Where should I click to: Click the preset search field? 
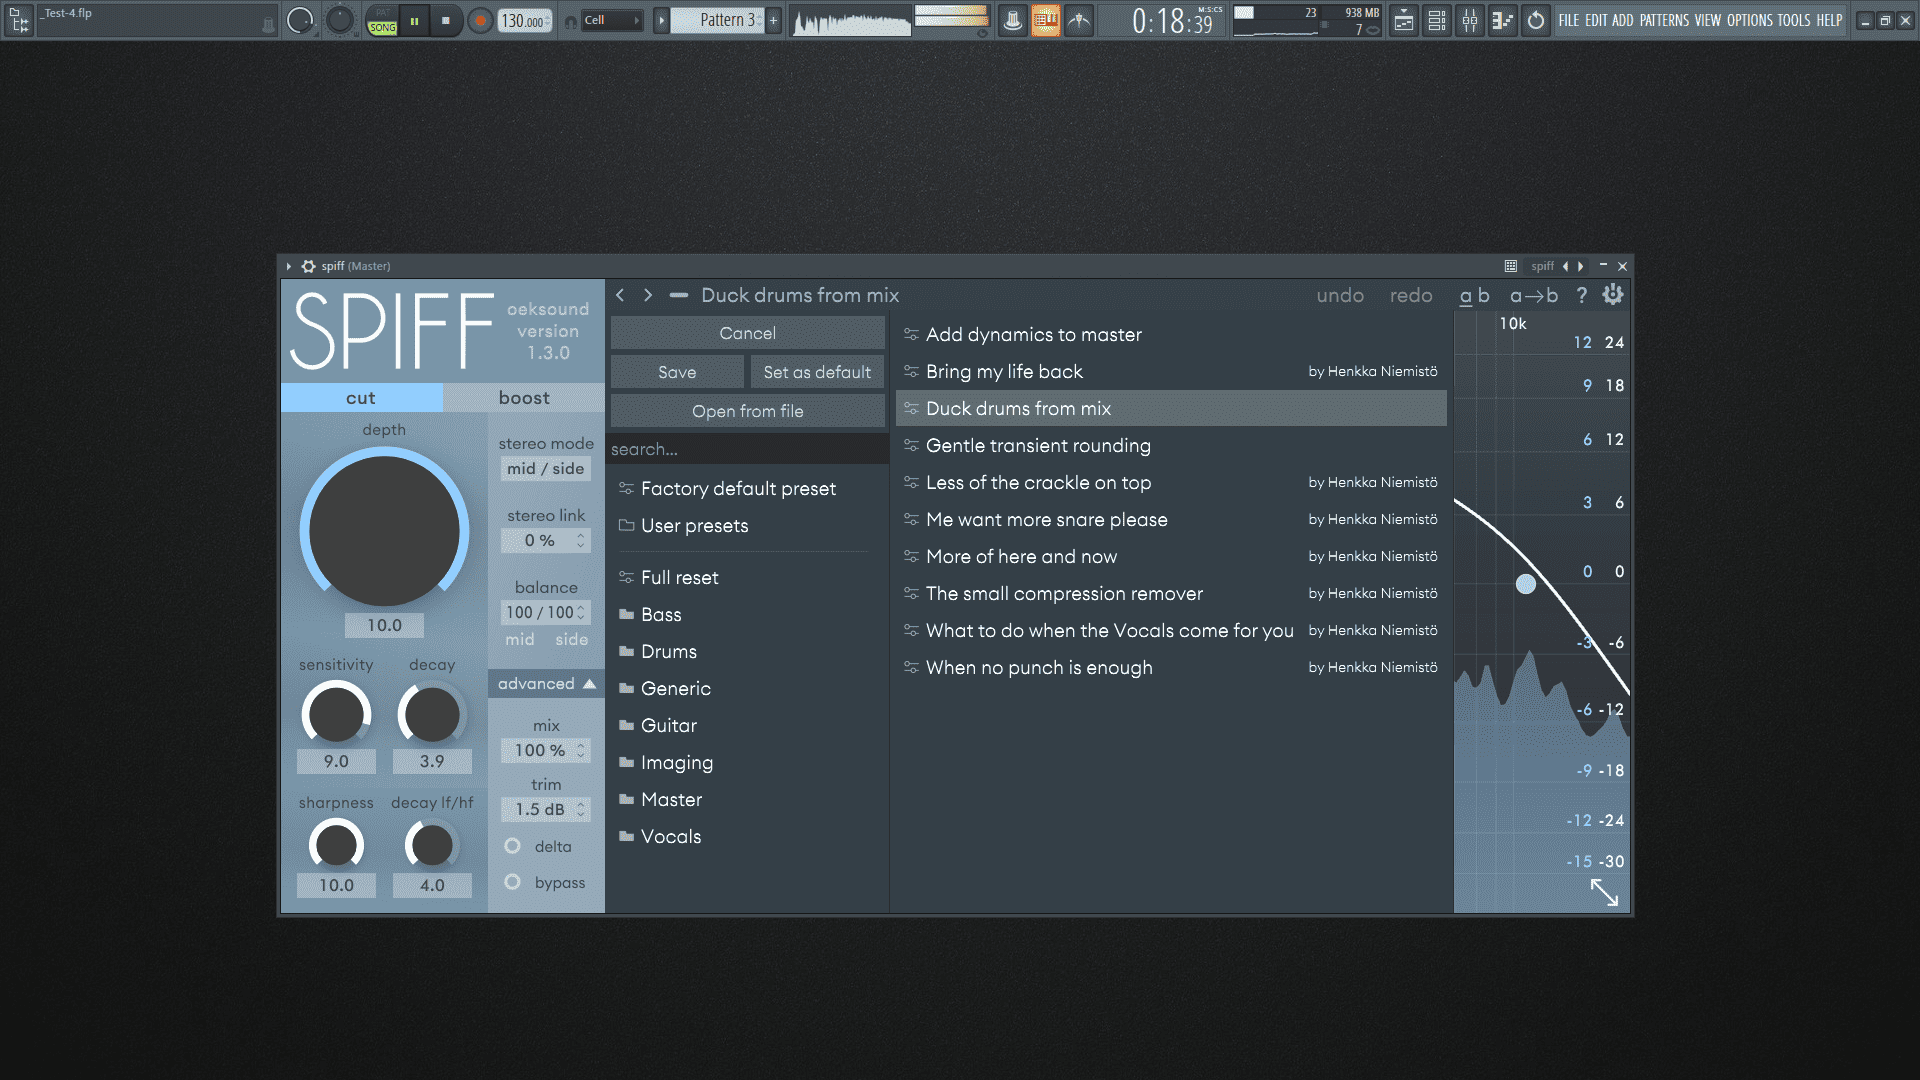[748, 449]
